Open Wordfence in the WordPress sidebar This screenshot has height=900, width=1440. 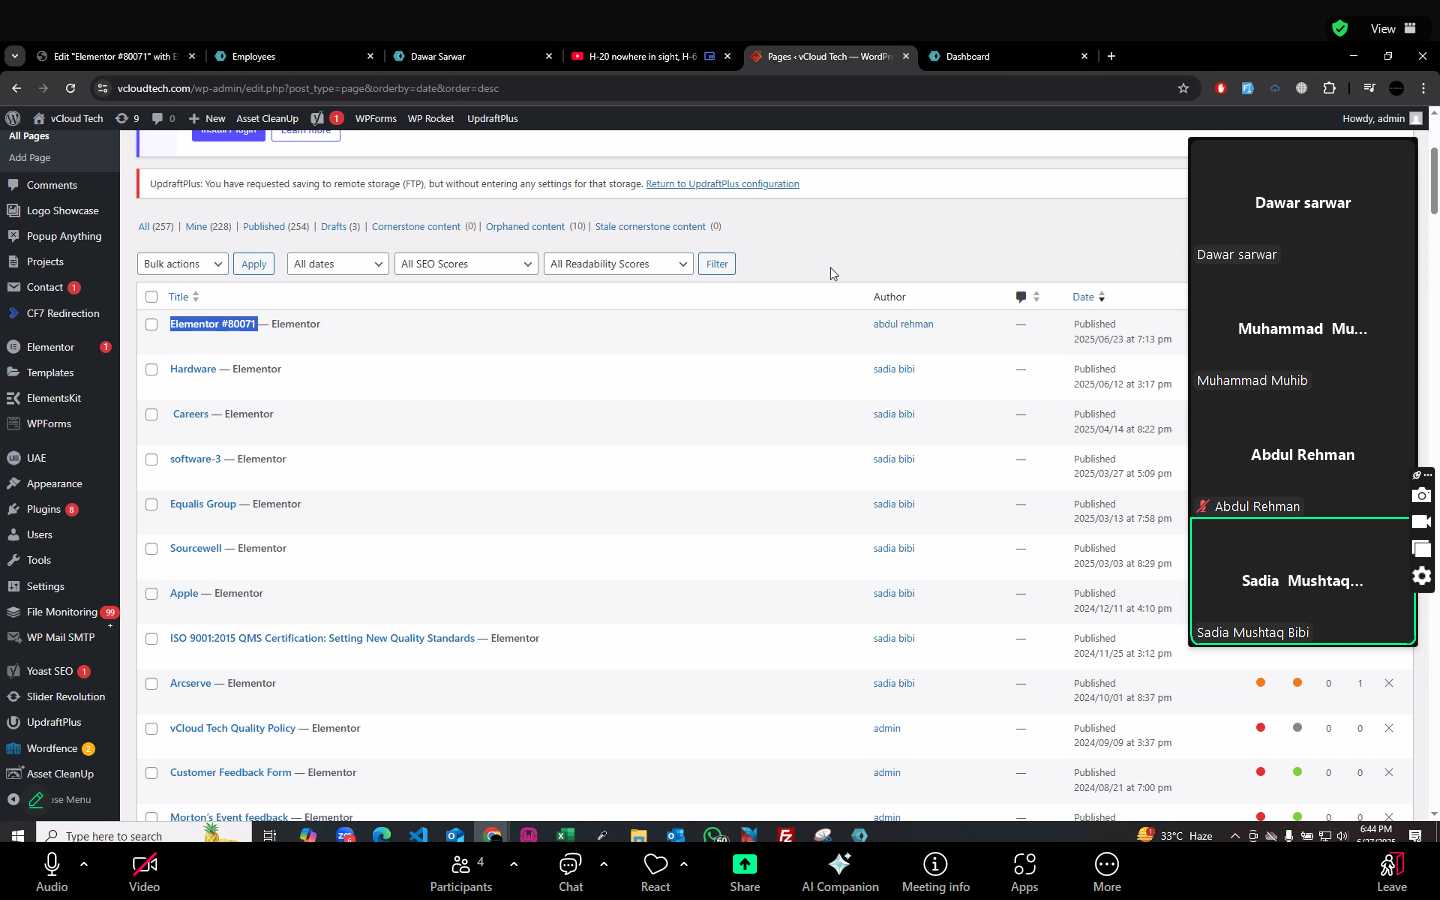(52, 748)
